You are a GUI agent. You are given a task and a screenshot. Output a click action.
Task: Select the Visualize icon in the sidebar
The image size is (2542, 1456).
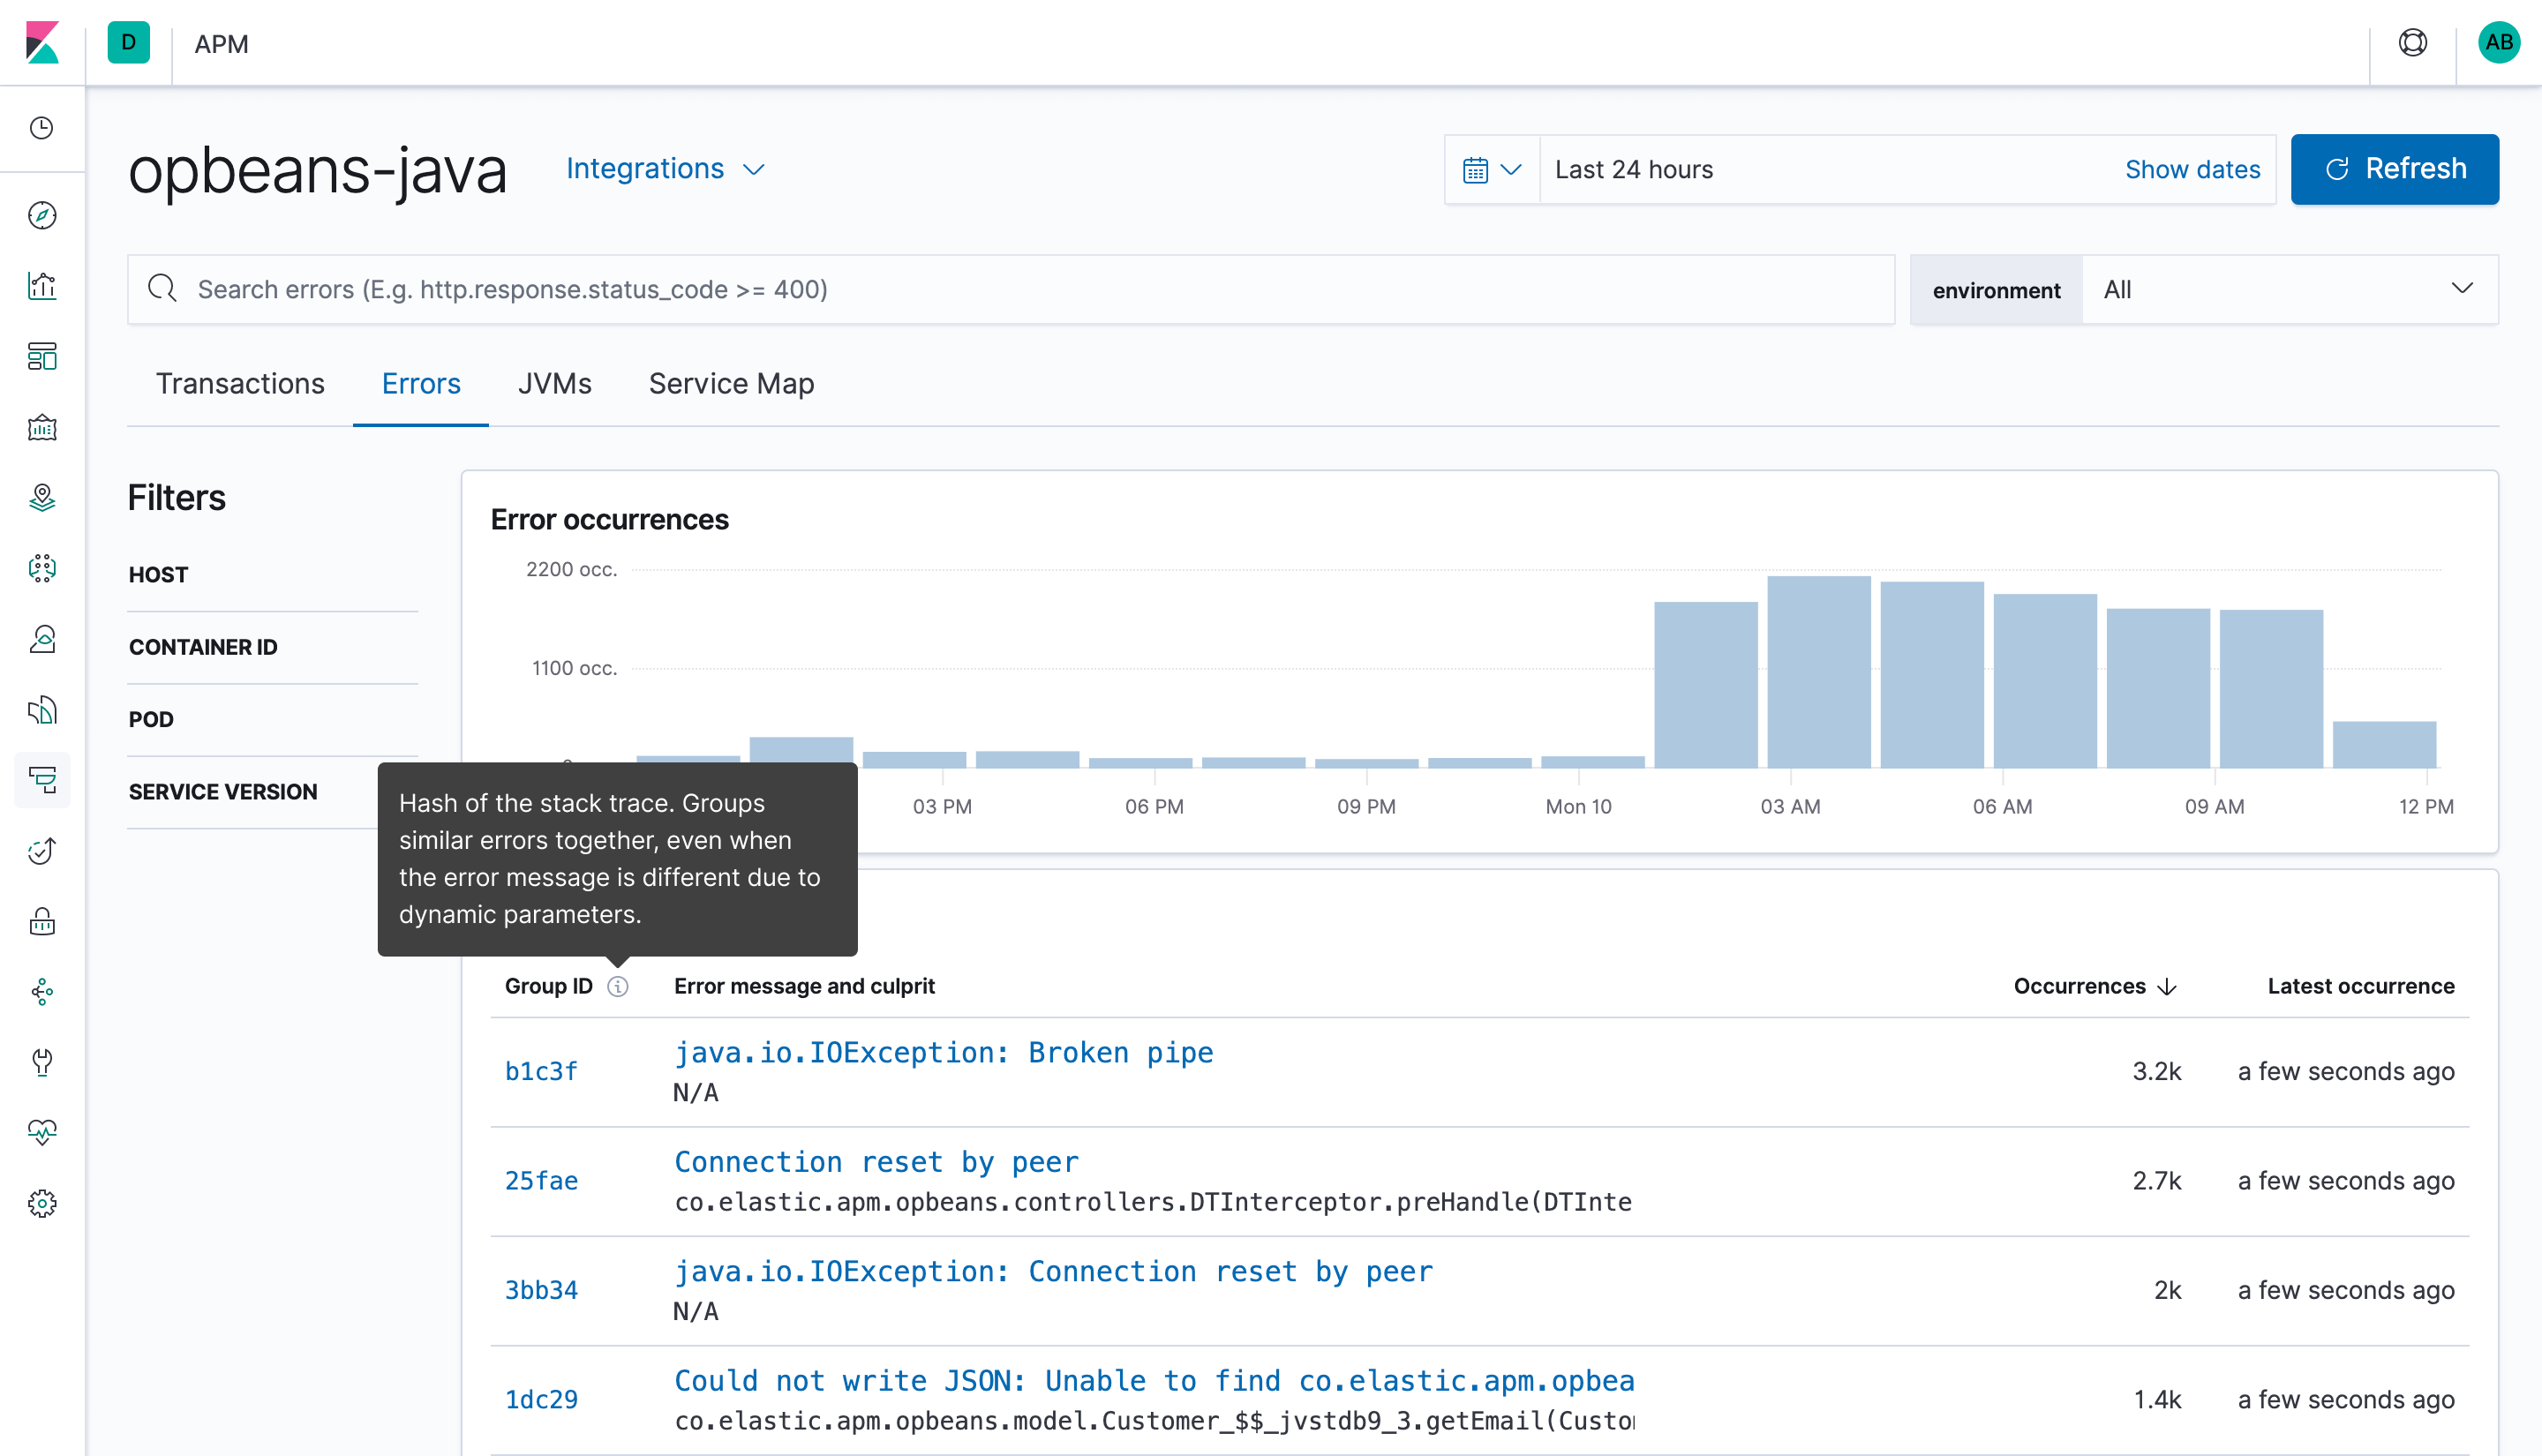(42, 285)
